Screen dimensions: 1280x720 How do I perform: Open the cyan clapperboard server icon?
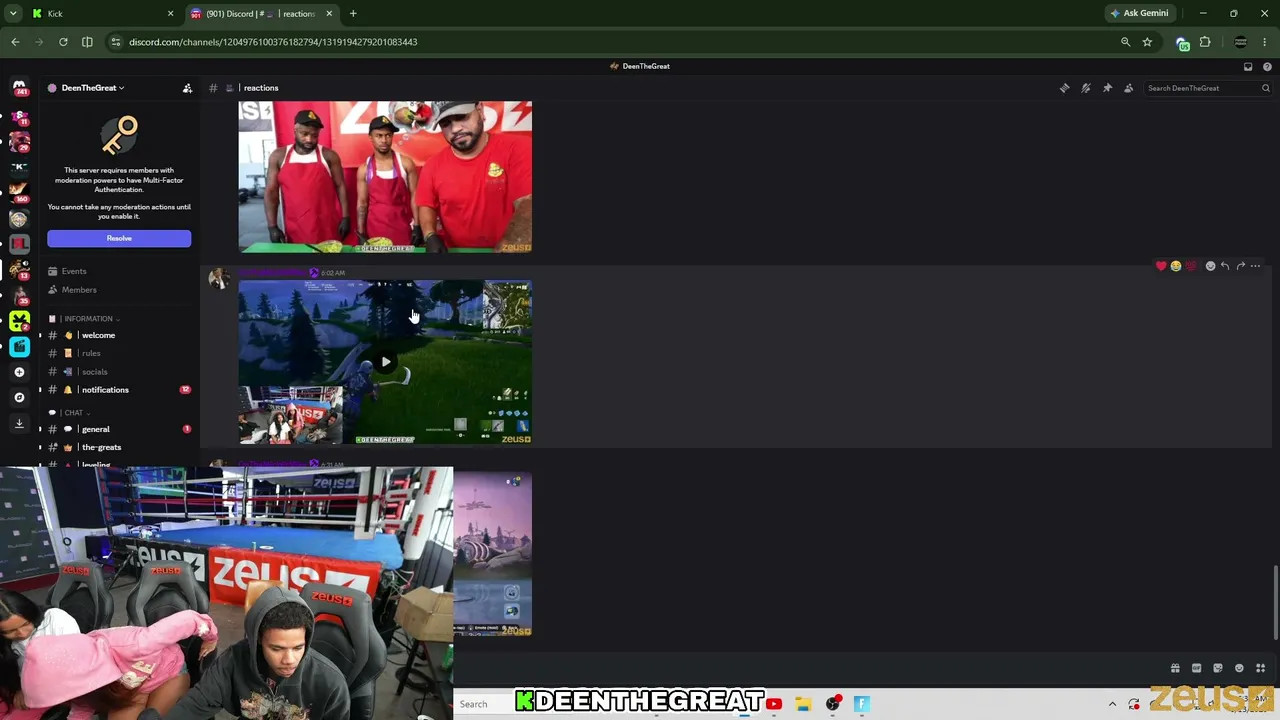tap(19, 346)
